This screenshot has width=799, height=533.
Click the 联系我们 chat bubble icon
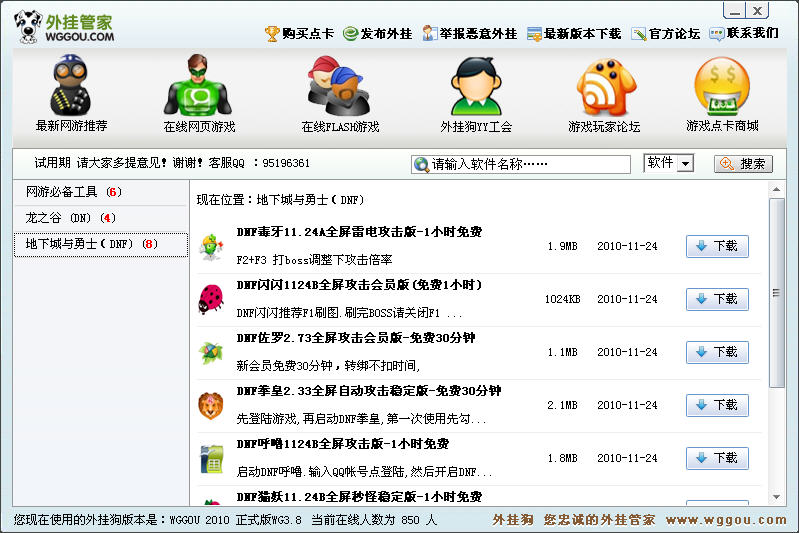pos(716,34)
